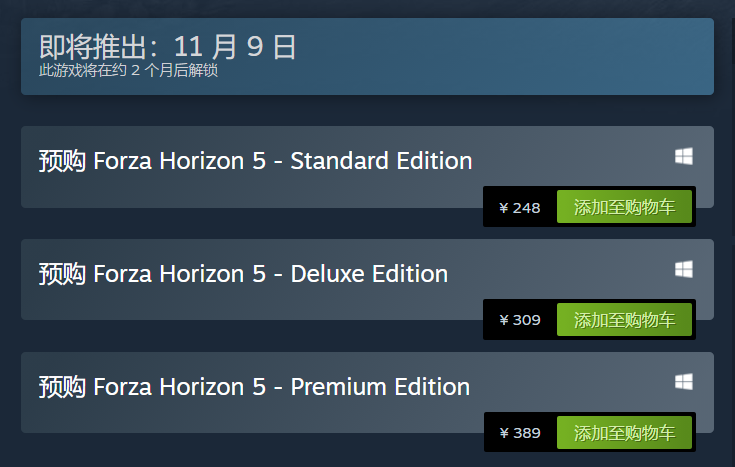This screenshot has height=467, width=735.
Task: Click 预购 prefix on the Standard Edition row
Action: tap(62, 161)
